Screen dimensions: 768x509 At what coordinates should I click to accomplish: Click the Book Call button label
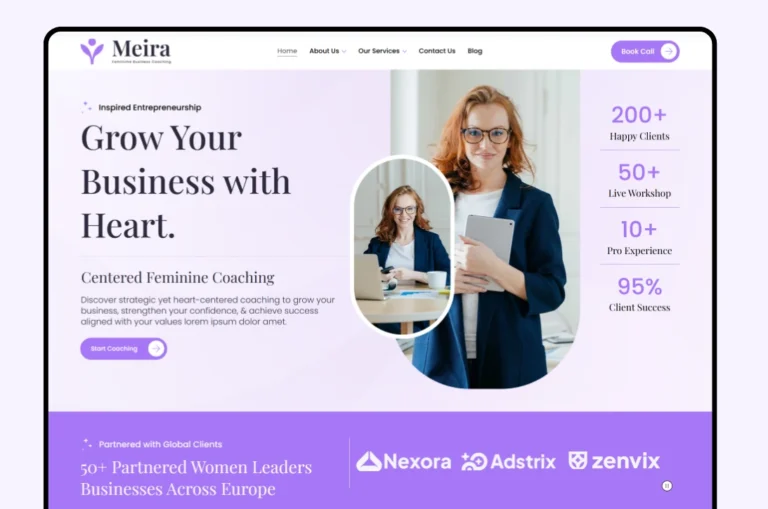637,51
